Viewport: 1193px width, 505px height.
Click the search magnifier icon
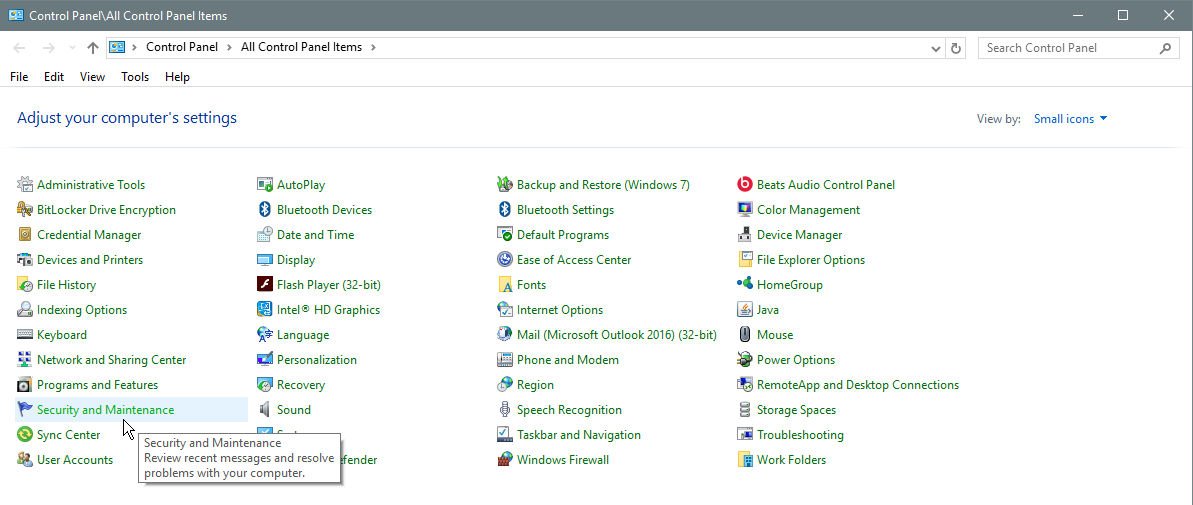pos(1165,48)
